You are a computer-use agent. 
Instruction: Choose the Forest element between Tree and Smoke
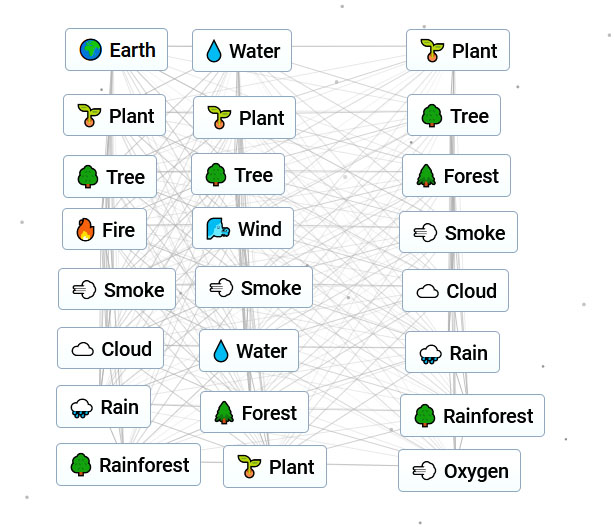[462, 176]
